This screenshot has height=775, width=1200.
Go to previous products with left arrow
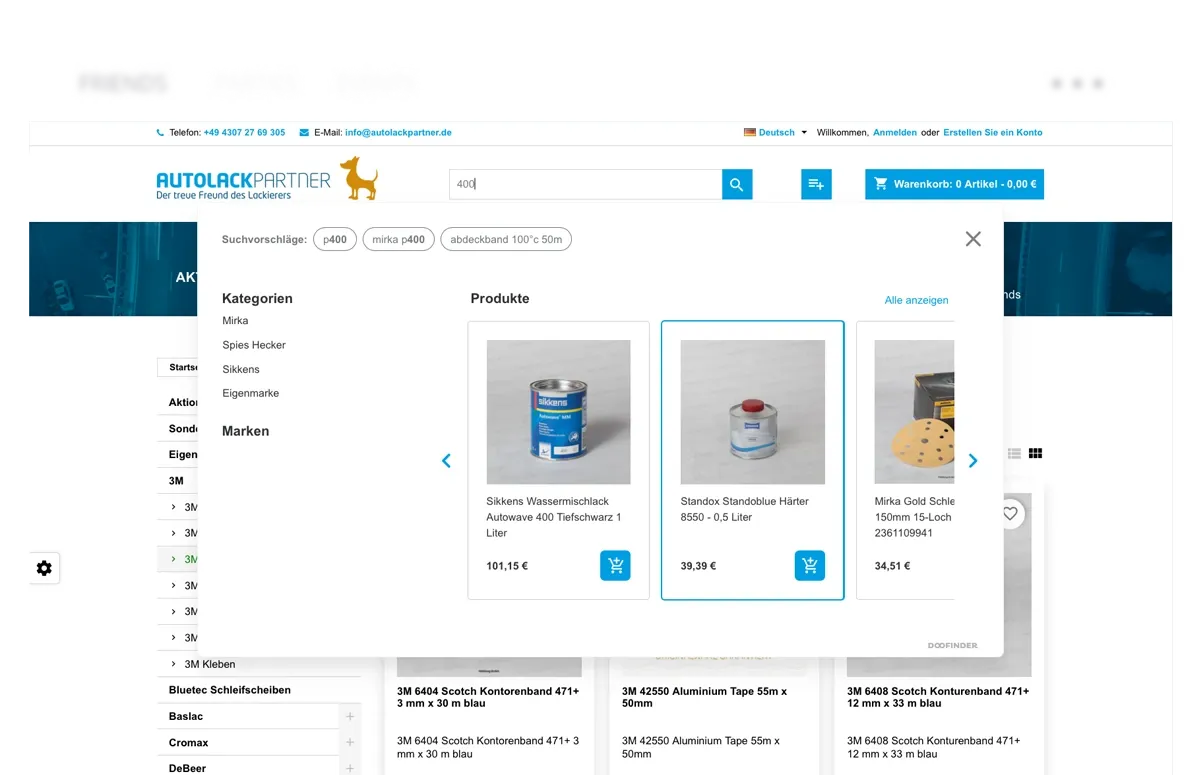pos(446,461)
